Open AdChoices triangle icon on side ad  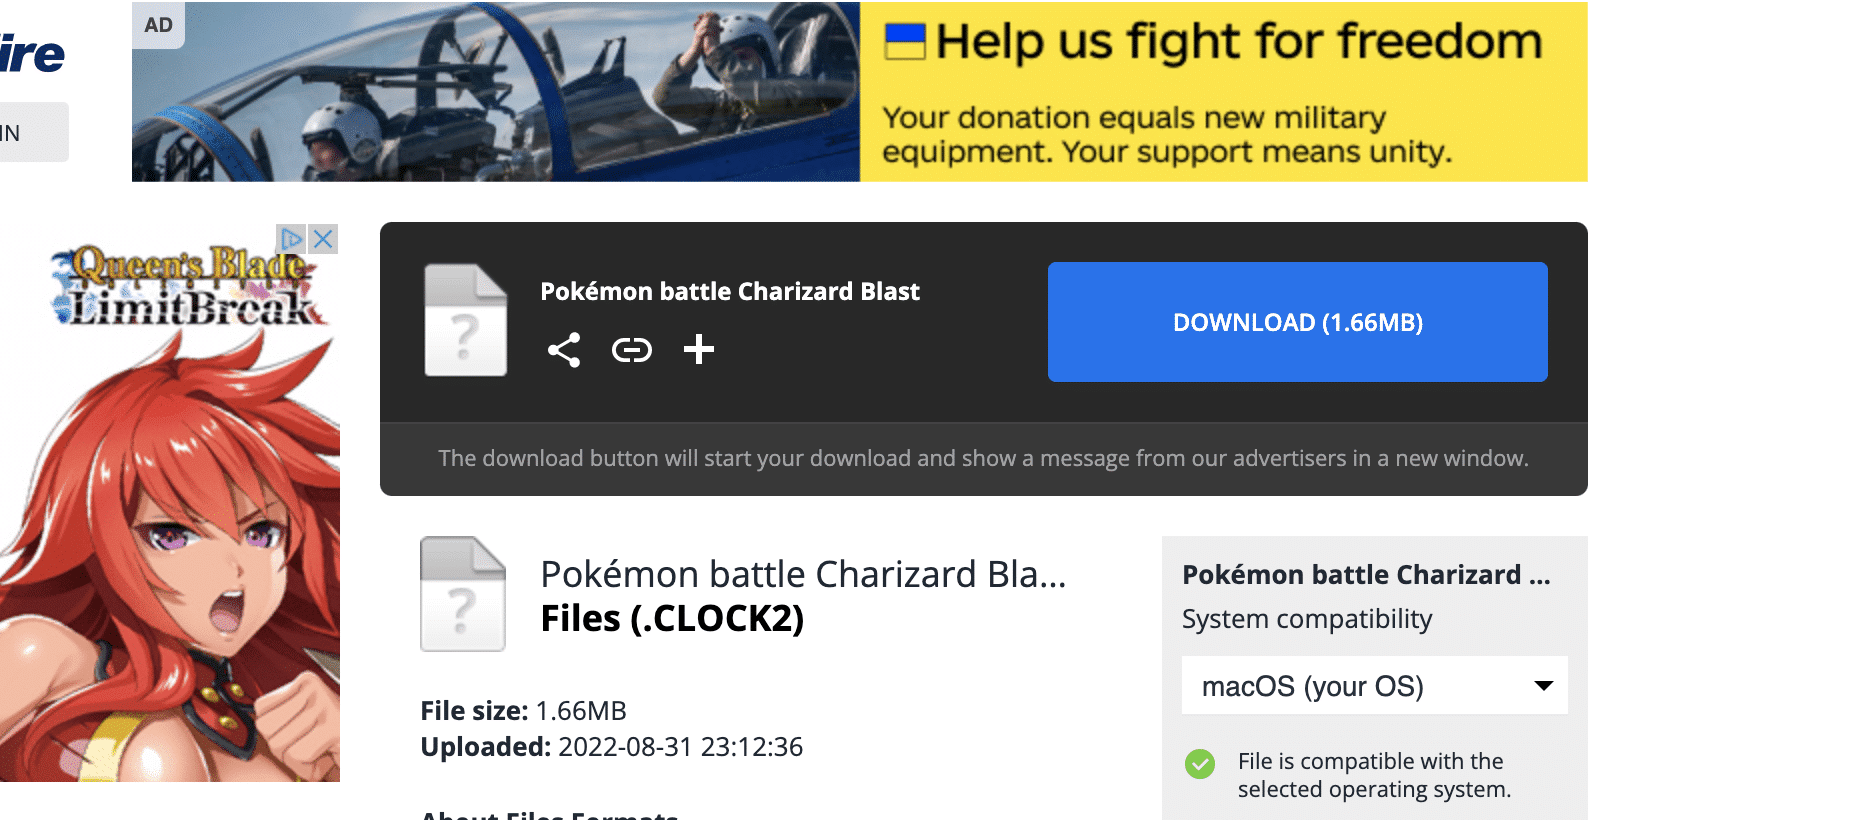[x=291, y=239]
